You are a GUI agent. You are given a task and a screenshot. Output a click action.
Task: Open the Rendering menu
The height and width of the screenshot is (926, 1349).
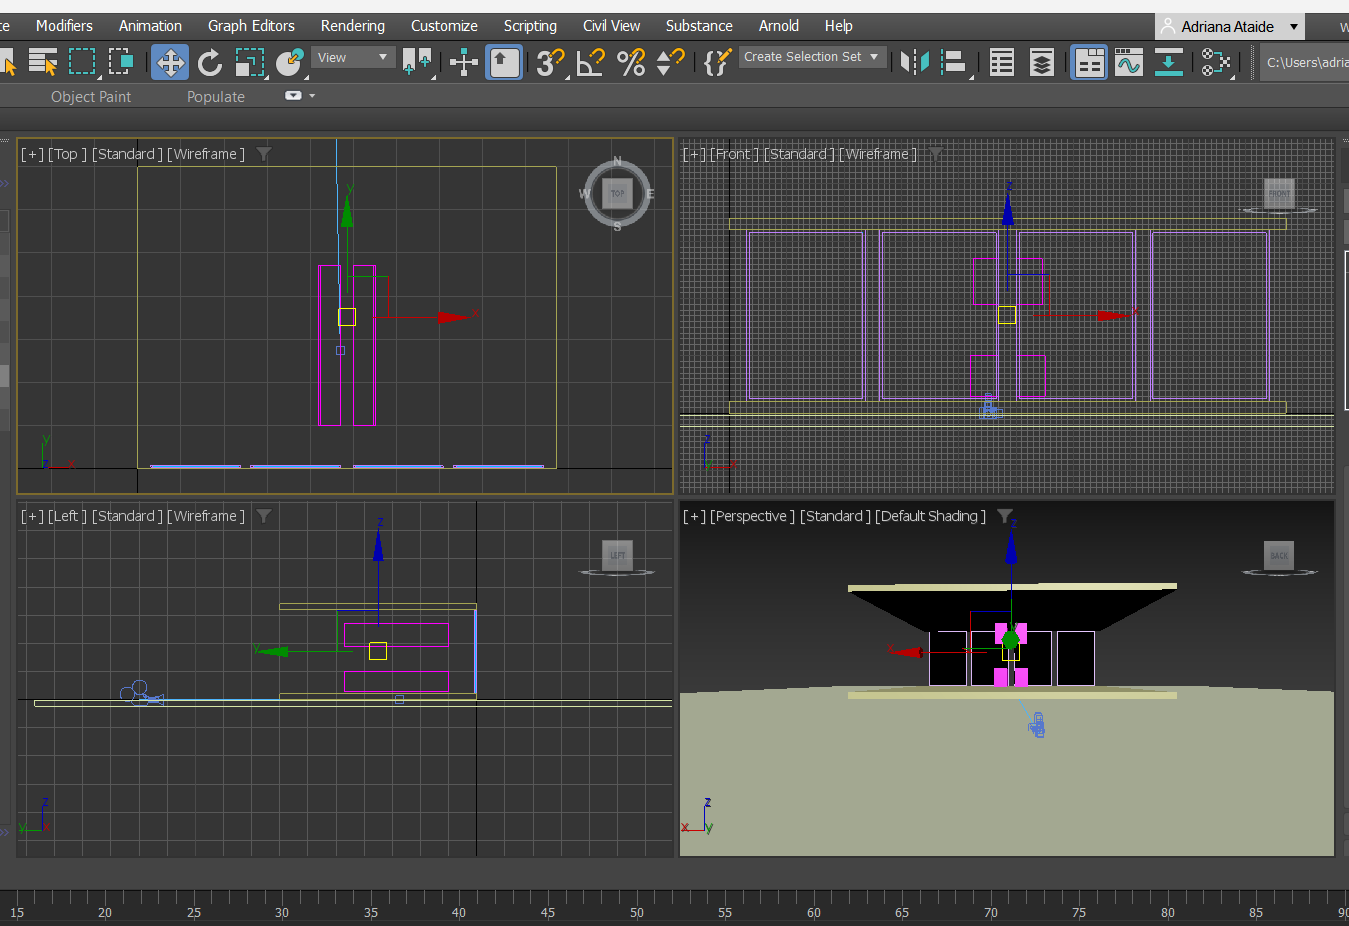pos(352,26)
